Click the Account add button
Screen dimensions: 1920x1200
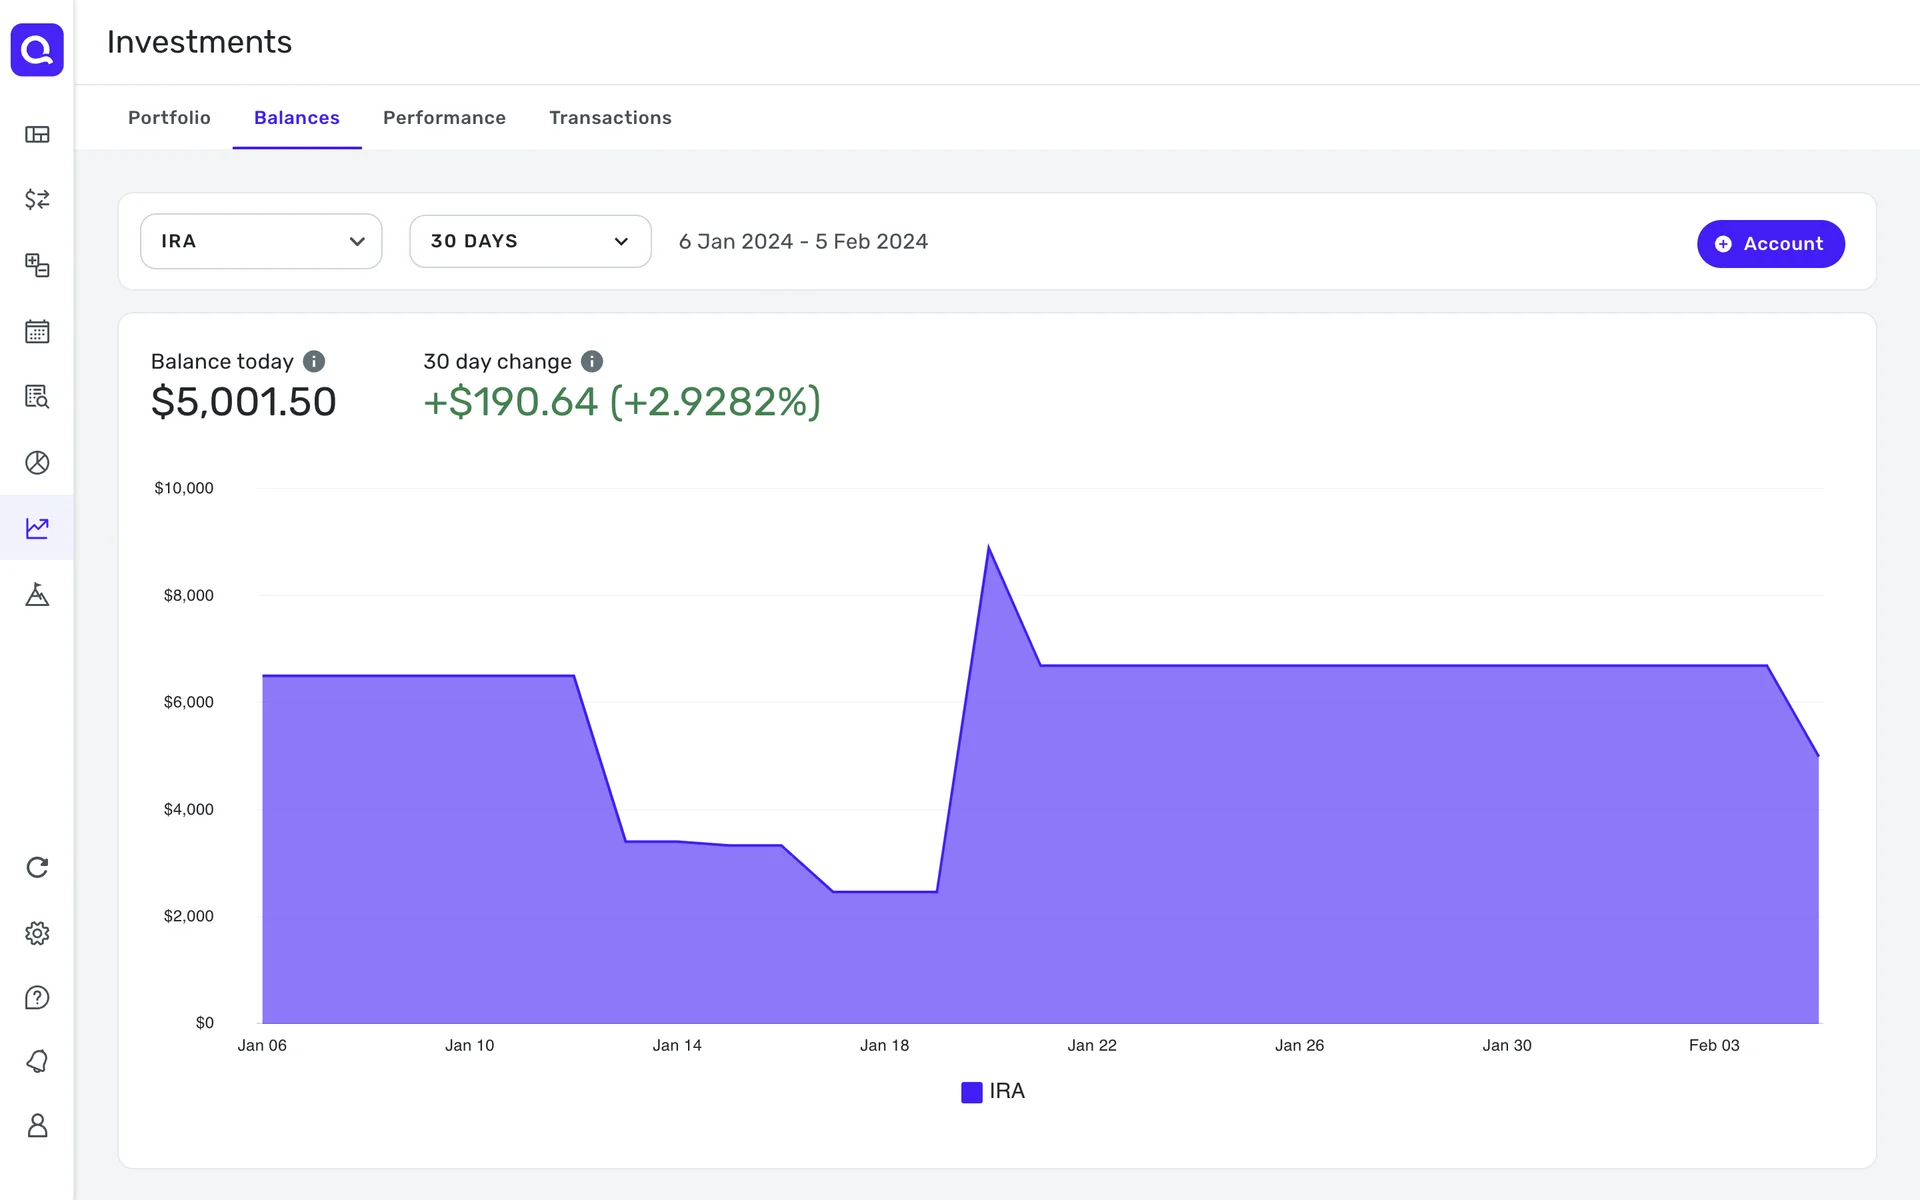pos(1770,244)
